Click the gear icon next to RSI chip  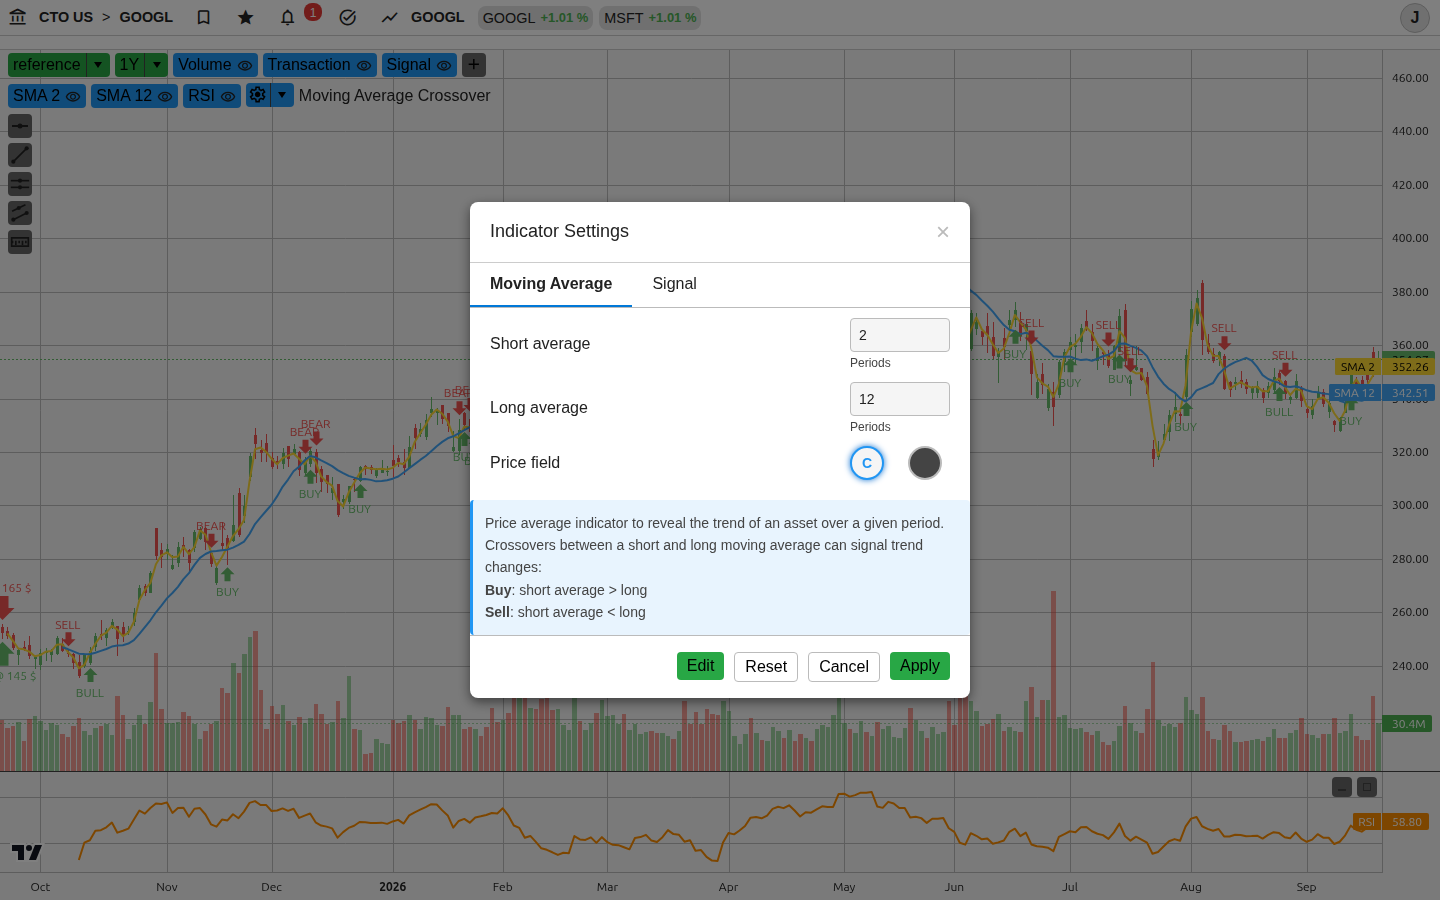[258, 95]
